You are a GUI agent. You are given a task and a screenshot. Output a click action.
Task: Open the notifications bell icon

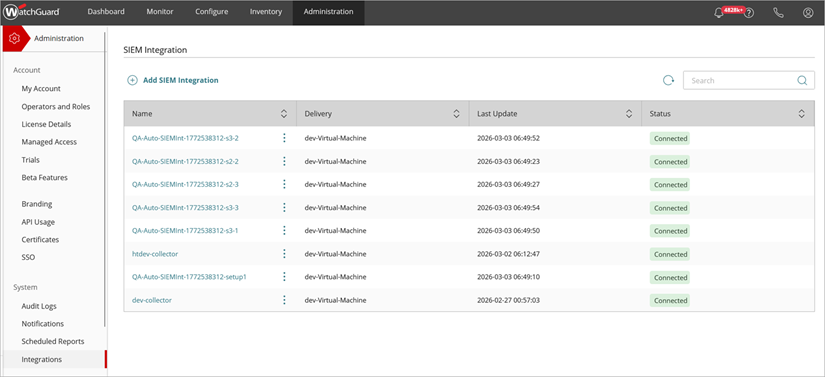(x=719, y=13)
